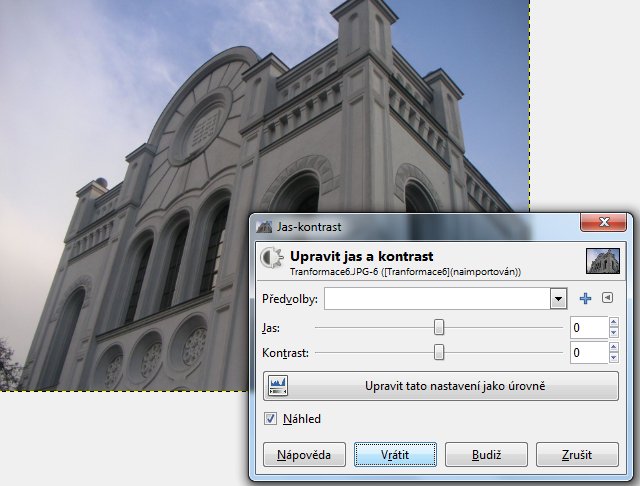Click the plus icon to save preset
Image resolution: width=640 pixels, height=486 pixels.
point(585,299)
